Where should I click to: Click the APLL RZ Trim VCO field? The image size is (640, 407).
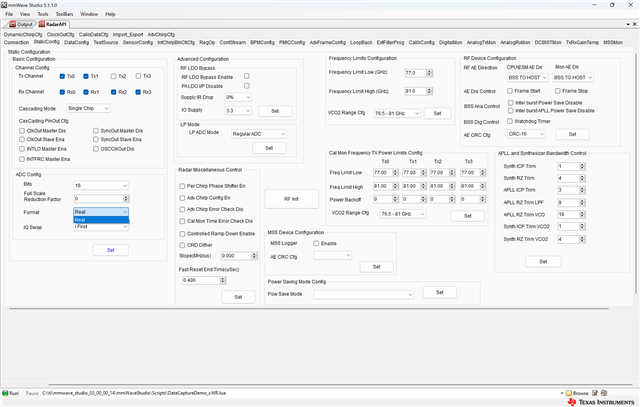(571, 215)
